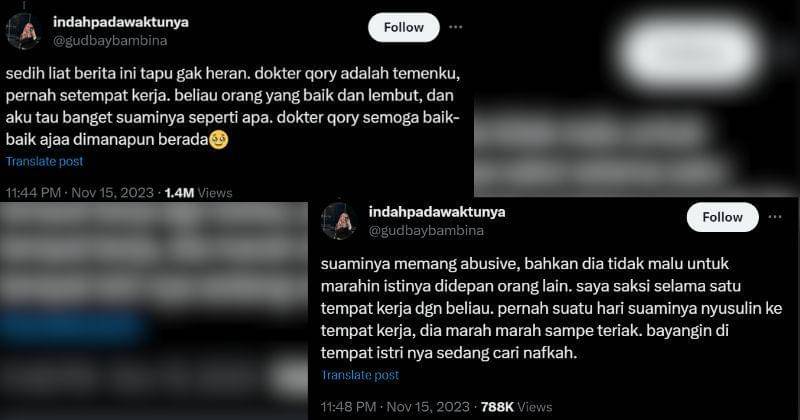This screenshot has width=800, height=420.
Task: Select the blurred white button at top right
Action: 690,52
